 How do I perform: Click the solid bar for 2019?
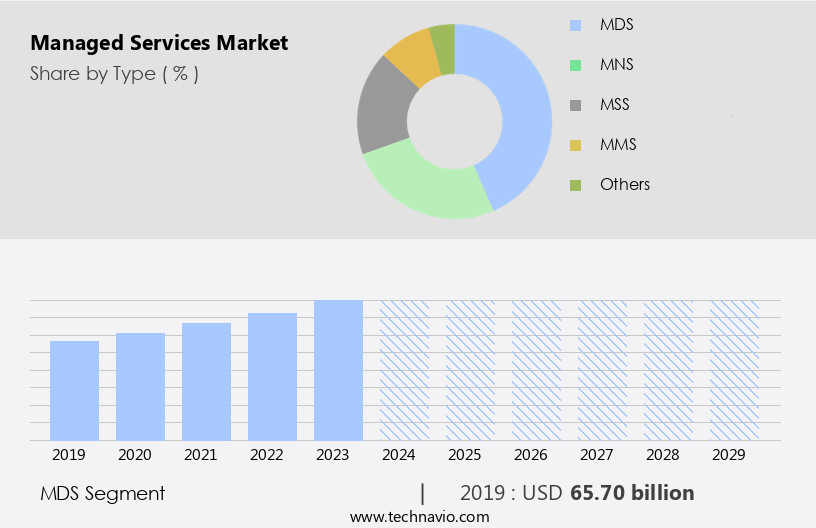click(x=74, y=390)
